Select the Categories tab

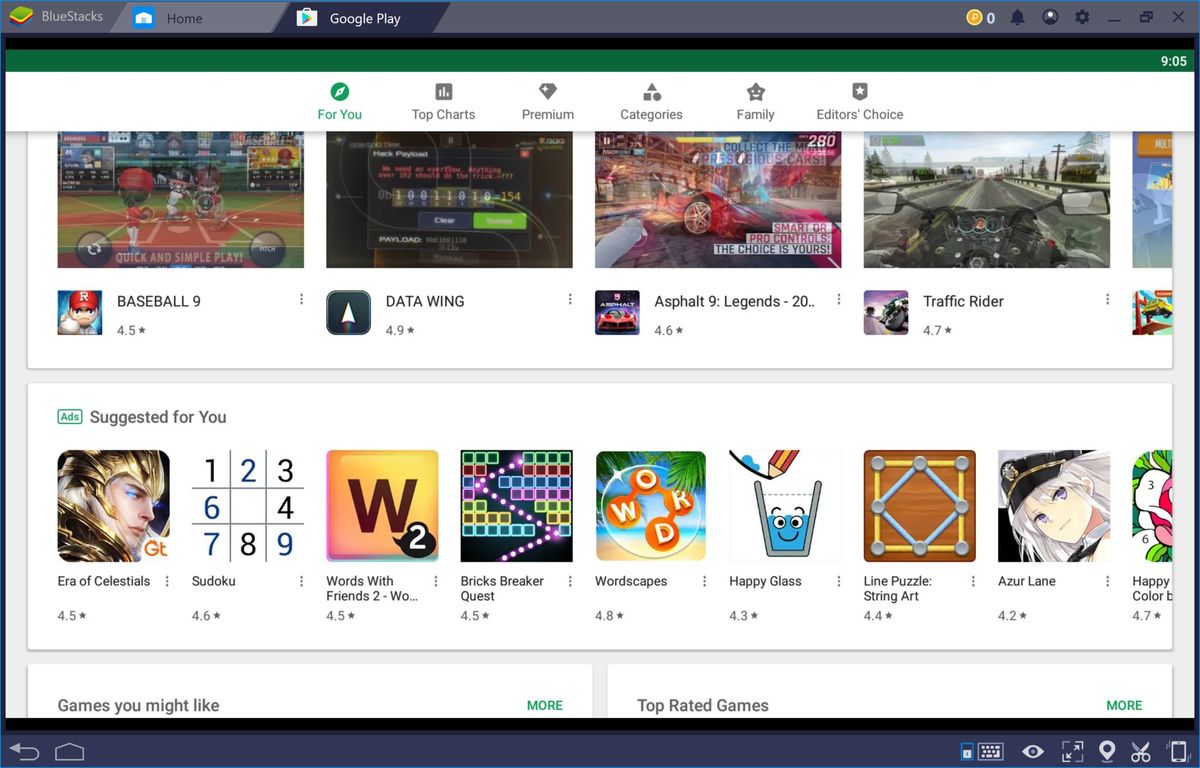[x=651, y=100]
